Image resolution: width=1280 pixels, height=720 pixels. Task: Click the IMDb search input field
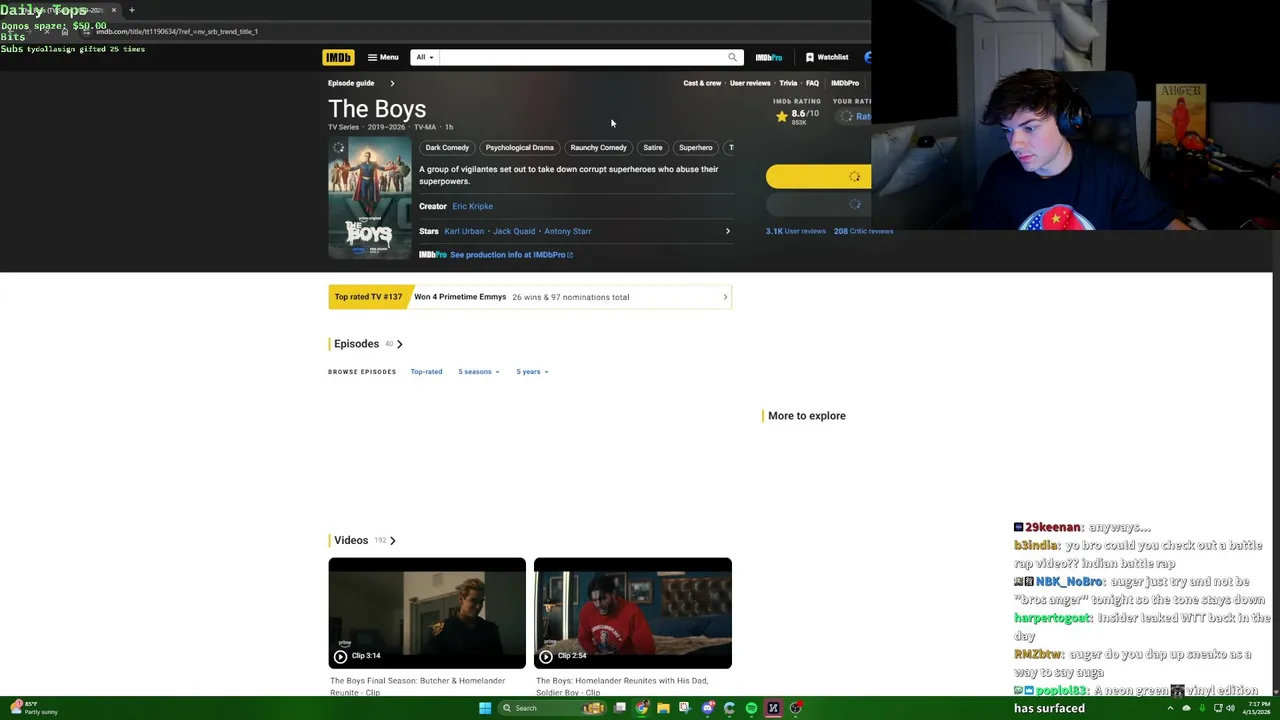pos(582,57)
